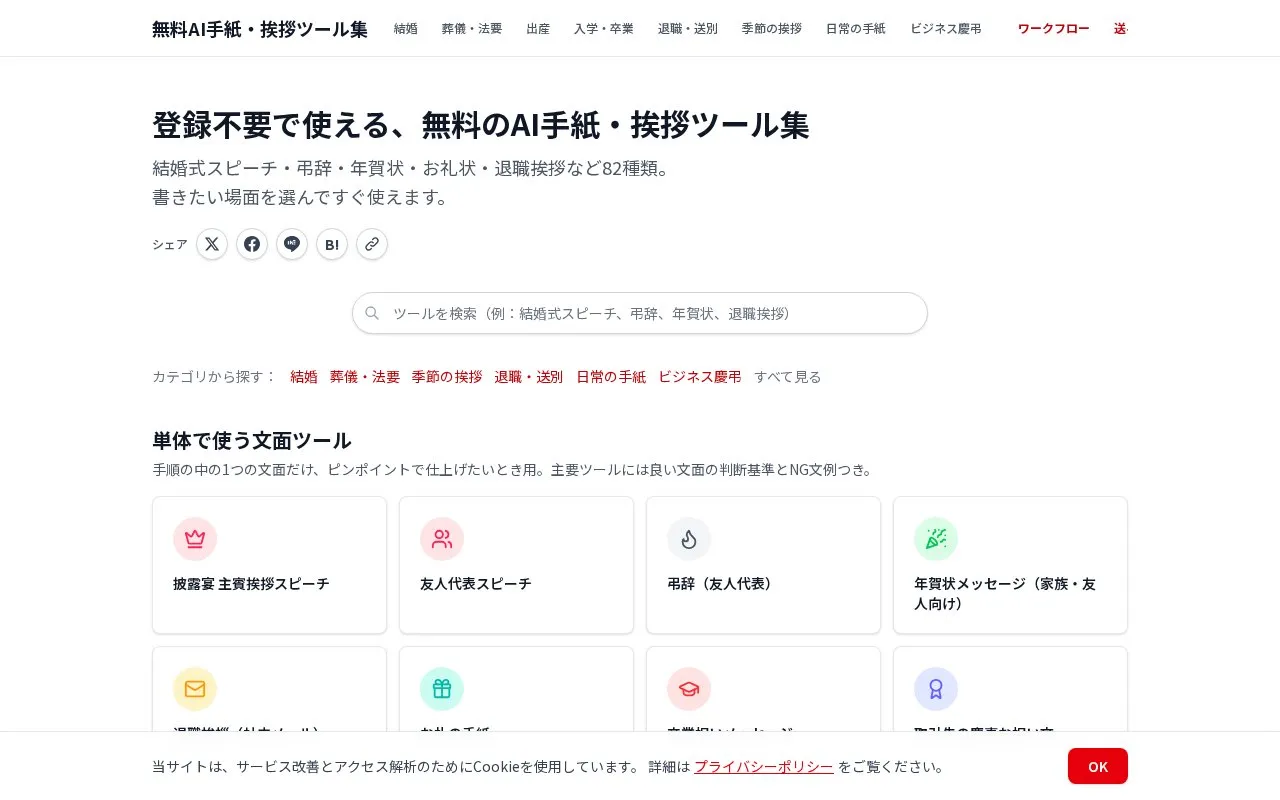Click the yellow envelope icon card
Viewport: 1280px width, 800px height.
195,689
